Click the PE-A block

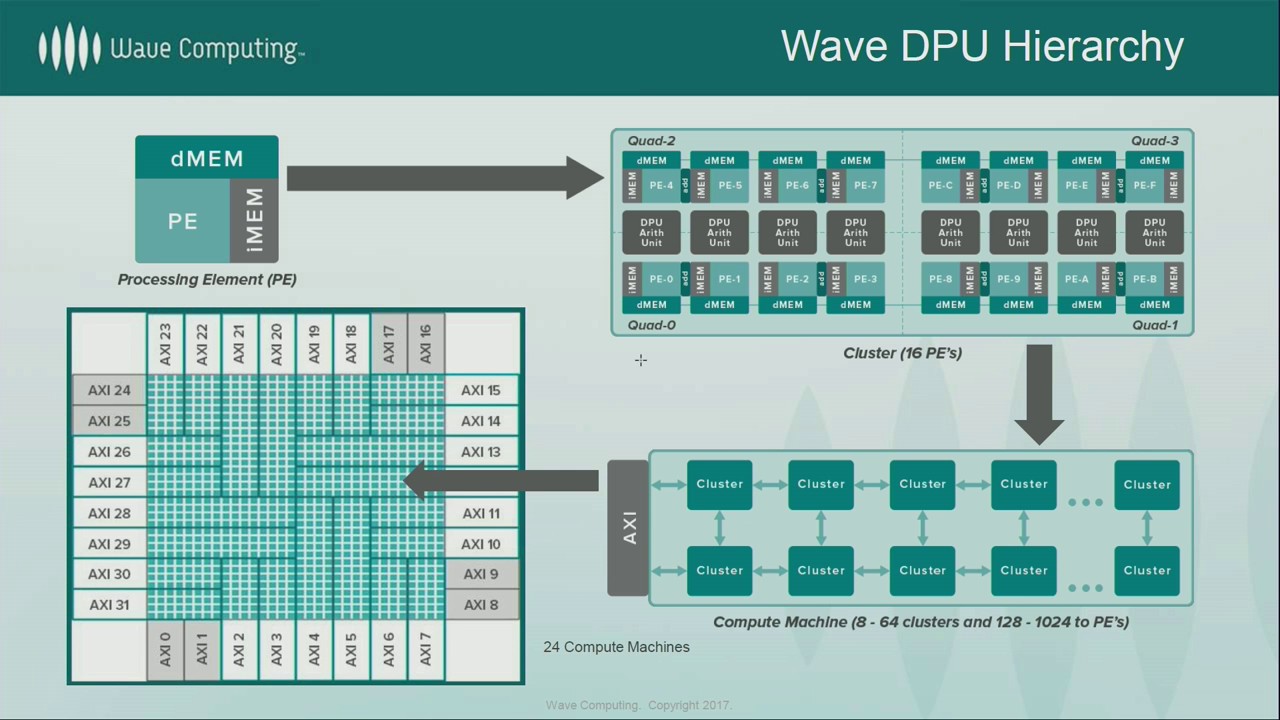coord(1077,279)
